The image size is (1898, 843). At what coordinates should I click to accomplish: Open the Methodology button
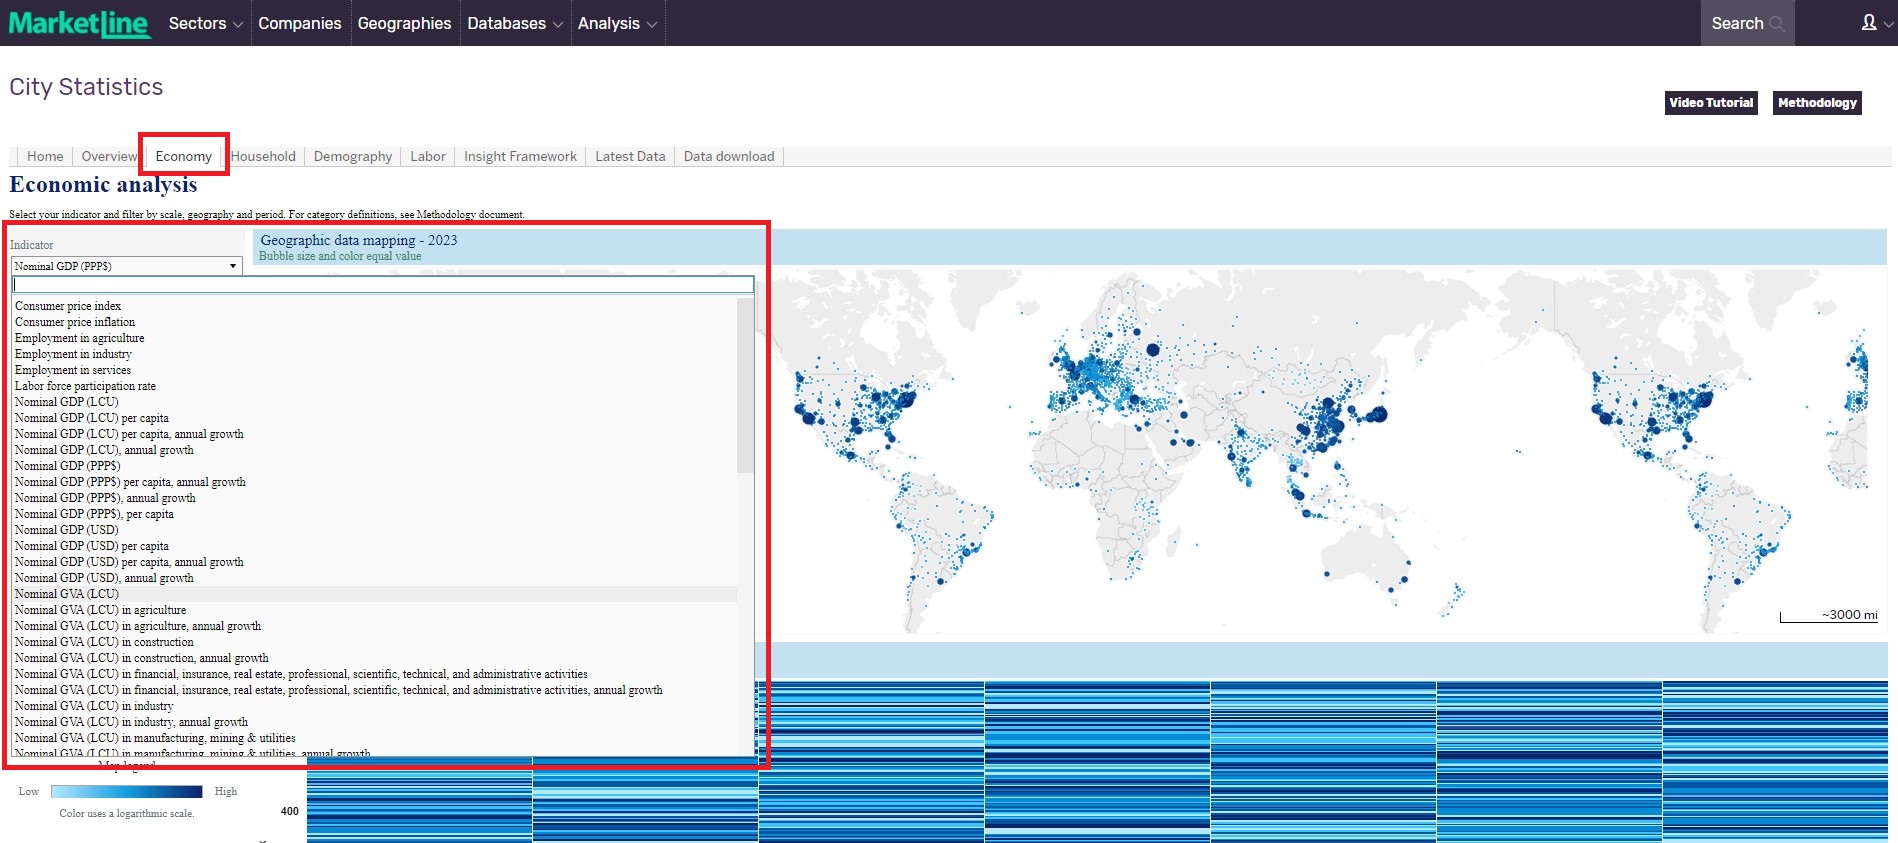[1816, 103]
